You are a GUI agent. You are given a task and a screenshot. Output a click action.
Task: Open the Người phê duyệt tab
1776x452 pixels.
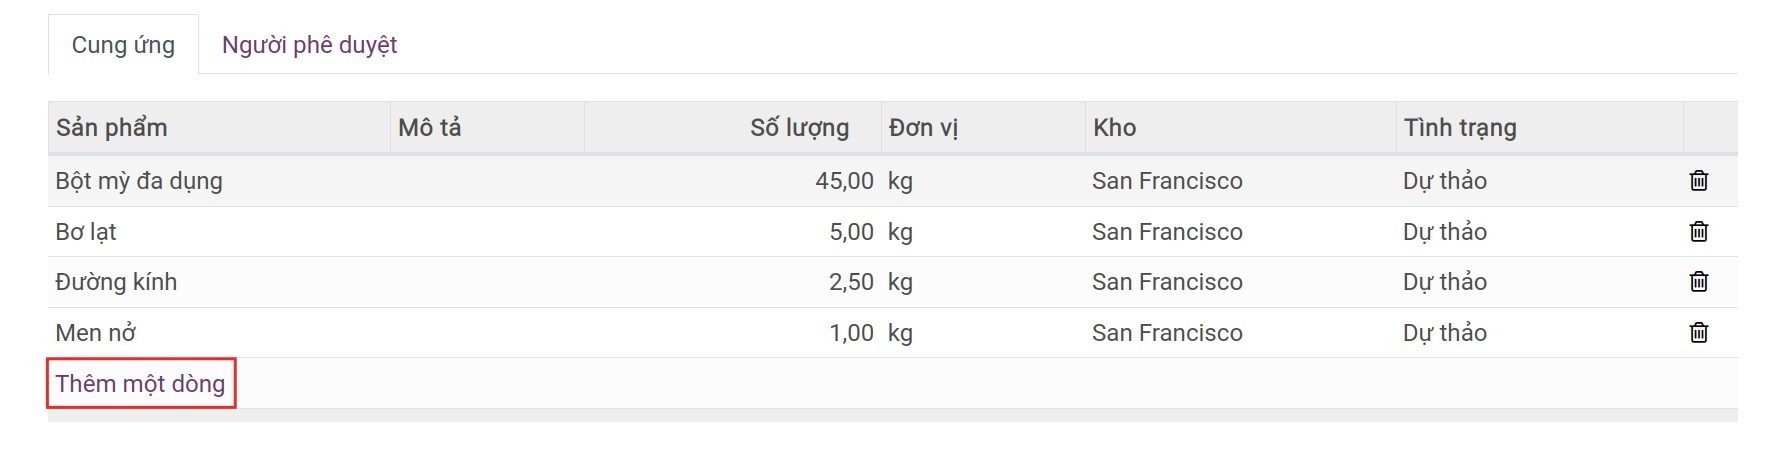point(309,45)
